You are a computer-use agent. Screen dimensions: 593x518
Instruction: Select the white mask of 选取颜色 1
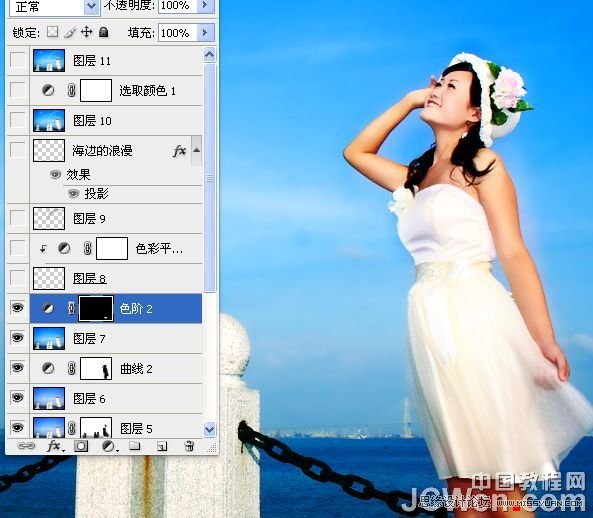(x=96, y=90)
